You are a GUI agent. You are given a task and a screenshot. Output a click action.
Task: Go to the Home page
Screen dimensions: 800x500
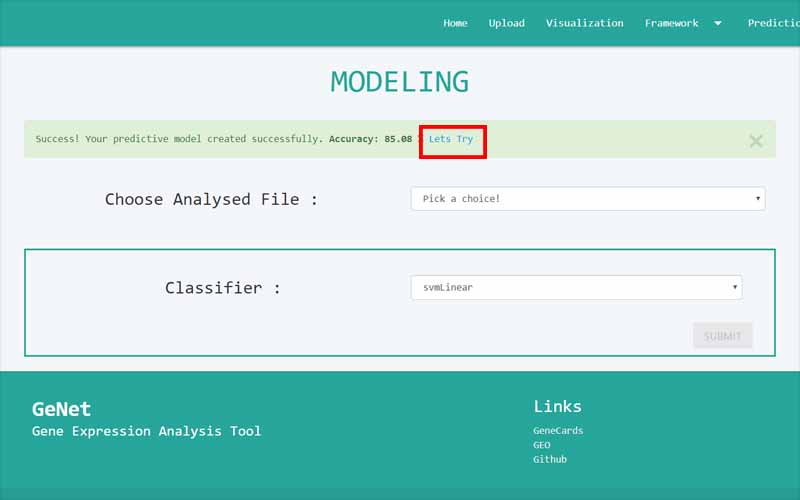pyautogui.click(x=455, y=23)
